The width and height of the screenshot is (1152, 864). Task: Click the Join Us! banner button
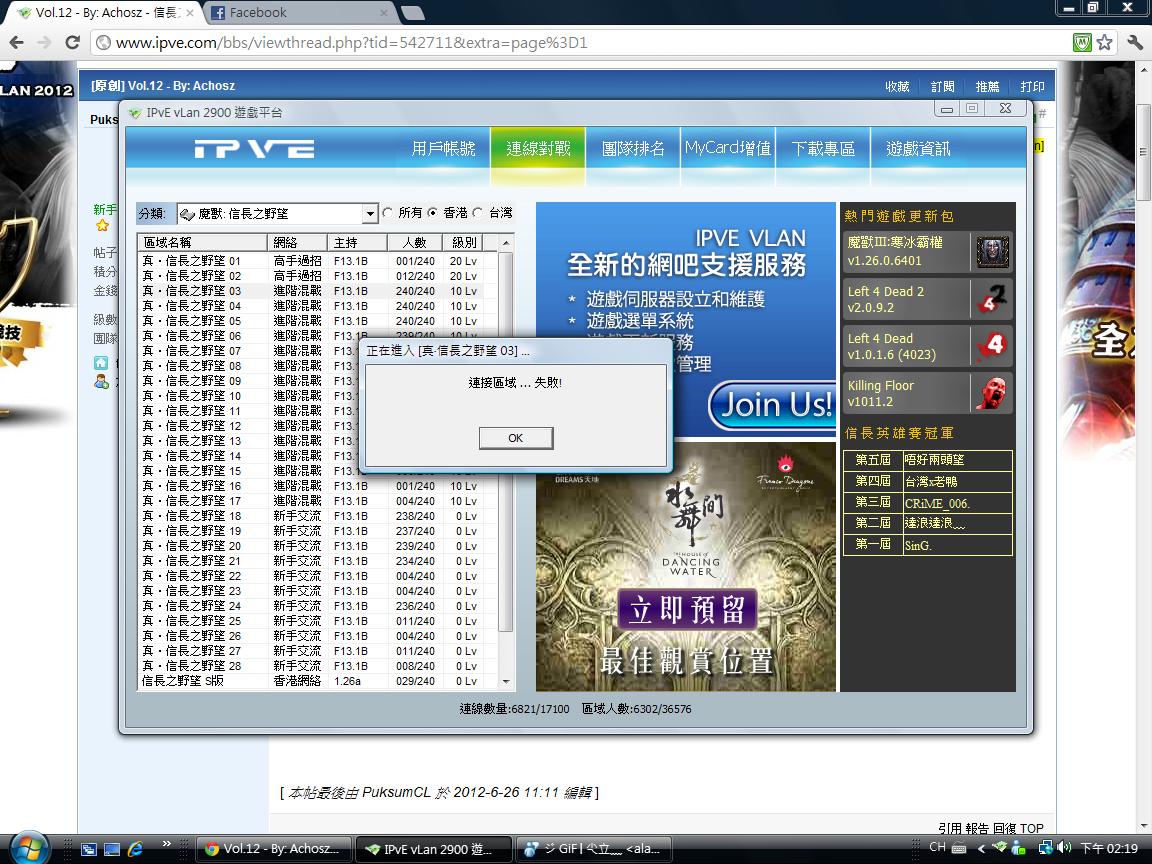click(x=770, y=404)
